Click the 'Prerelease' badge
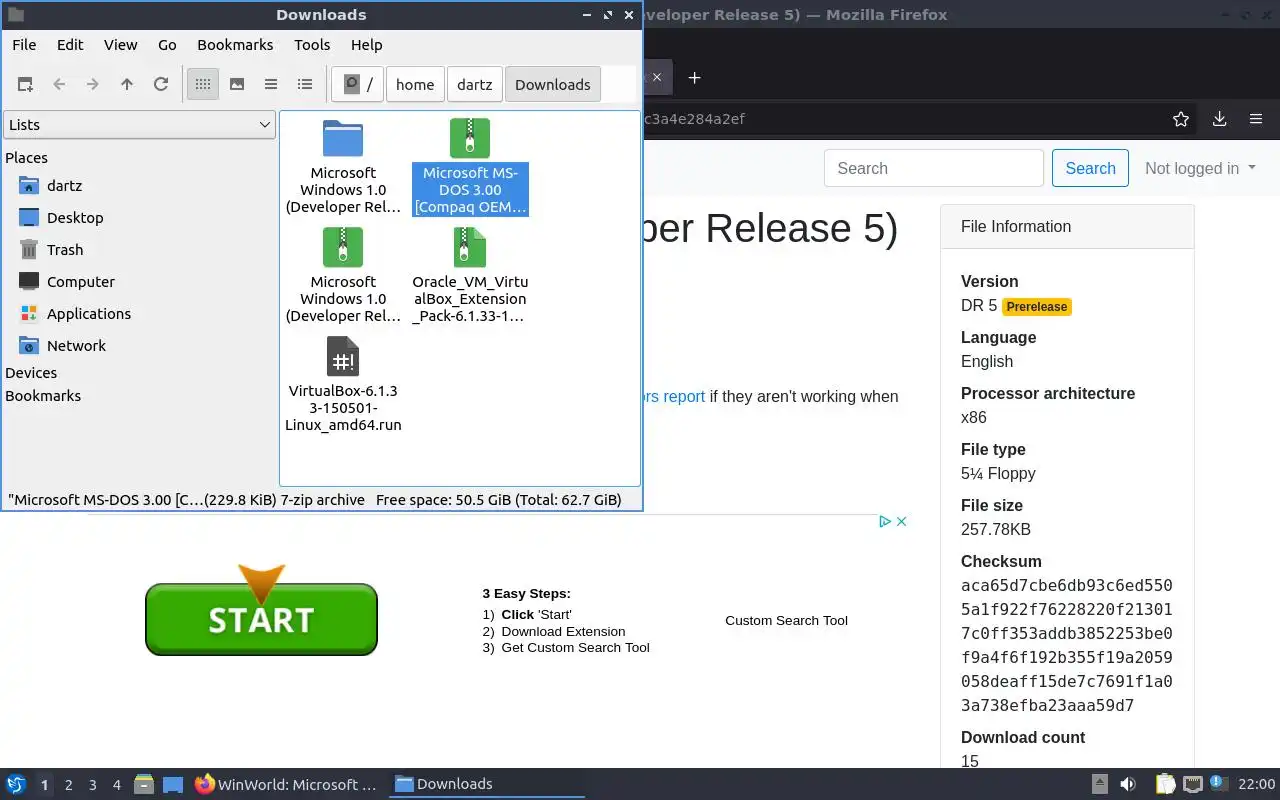 click(1037, 307)
